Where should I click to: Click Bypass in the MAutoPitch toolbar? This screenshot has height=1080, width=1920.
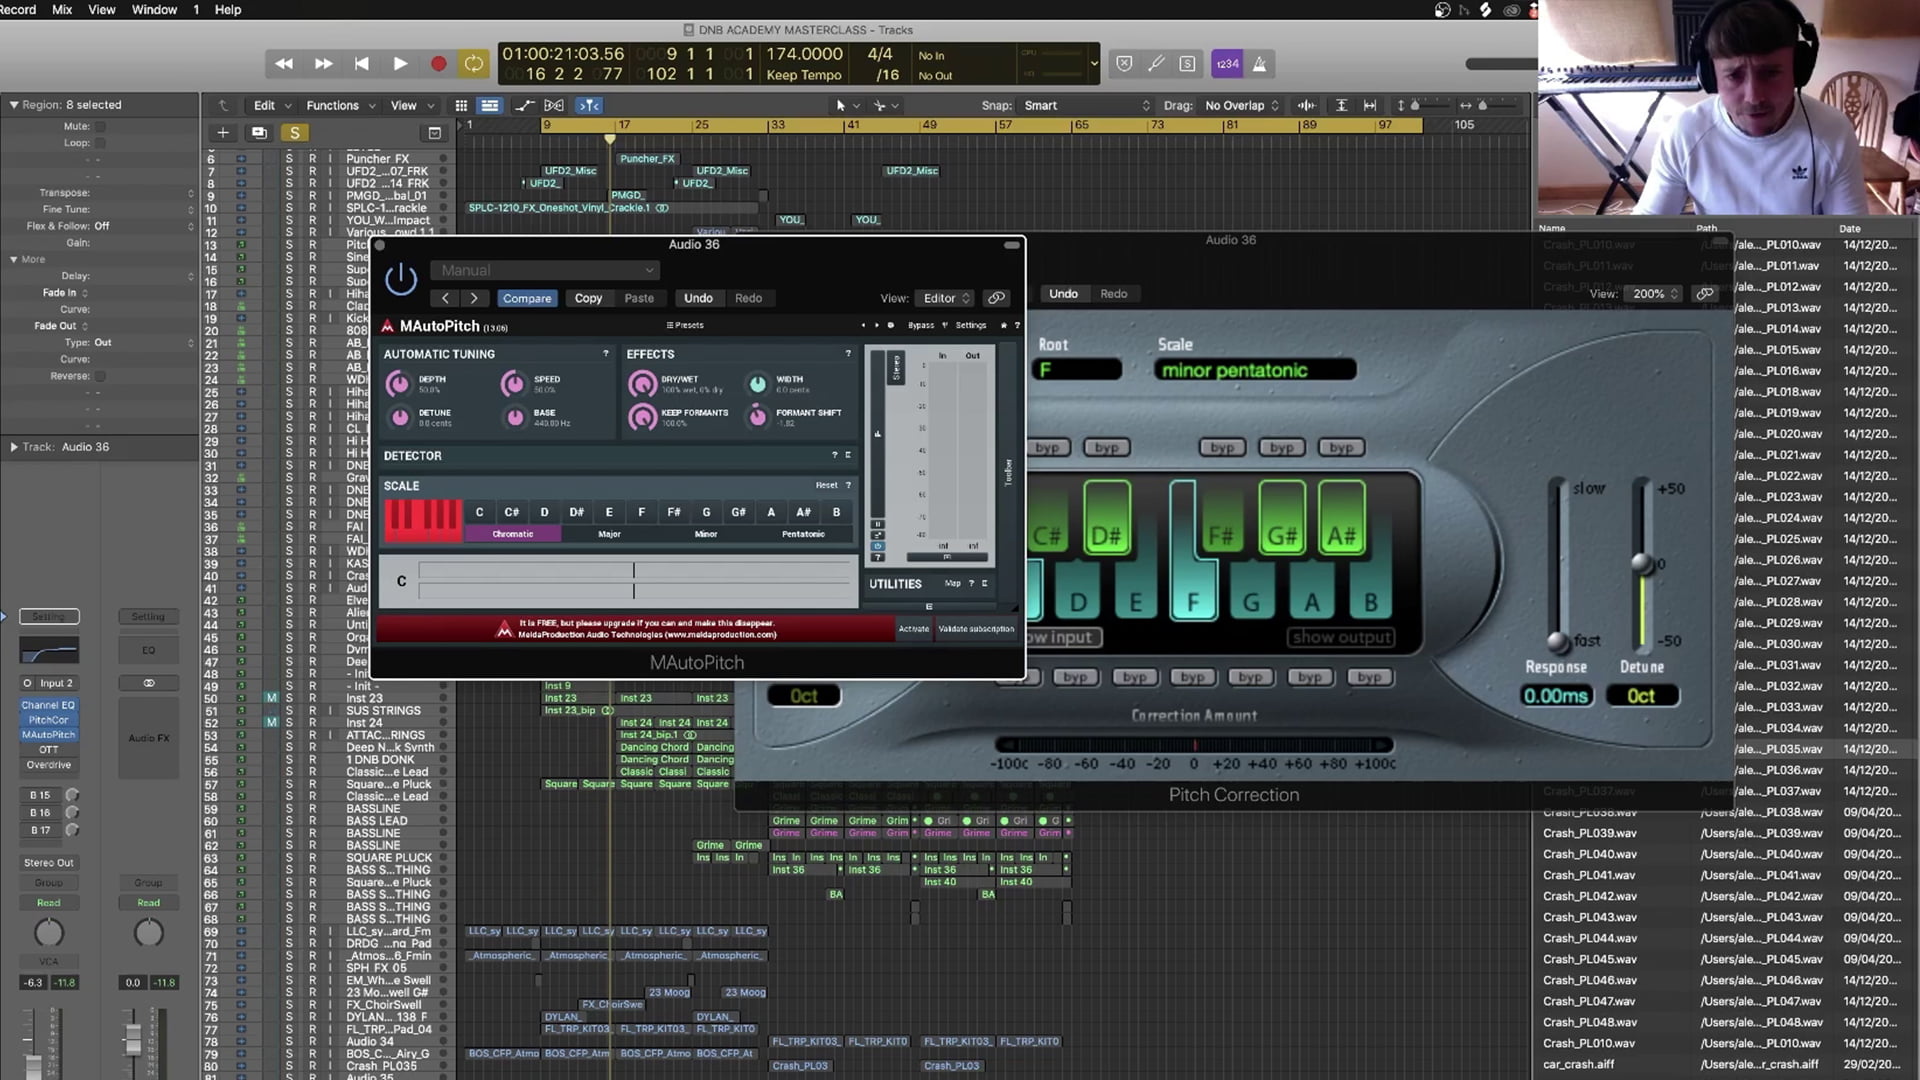[x=920, y=325]
